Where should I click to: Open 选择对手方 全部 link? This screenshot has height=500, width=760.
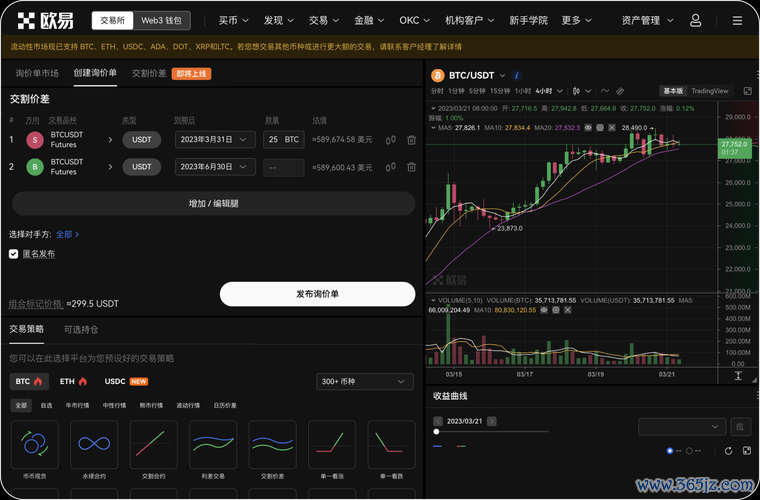(x=67, y=234)
